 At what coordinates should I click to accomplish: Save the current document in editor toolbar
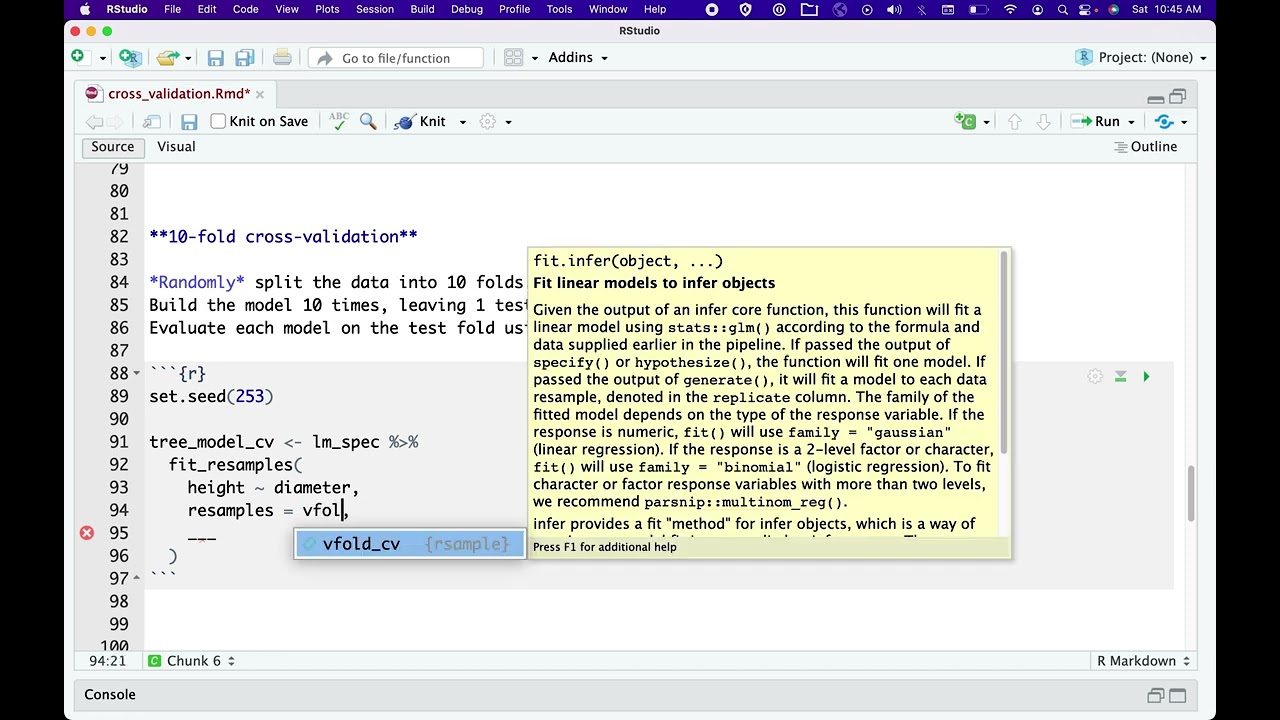[189, 122]
